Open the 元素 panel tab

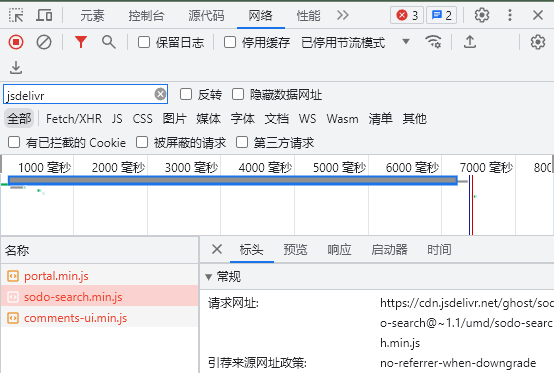pos(92,16)
